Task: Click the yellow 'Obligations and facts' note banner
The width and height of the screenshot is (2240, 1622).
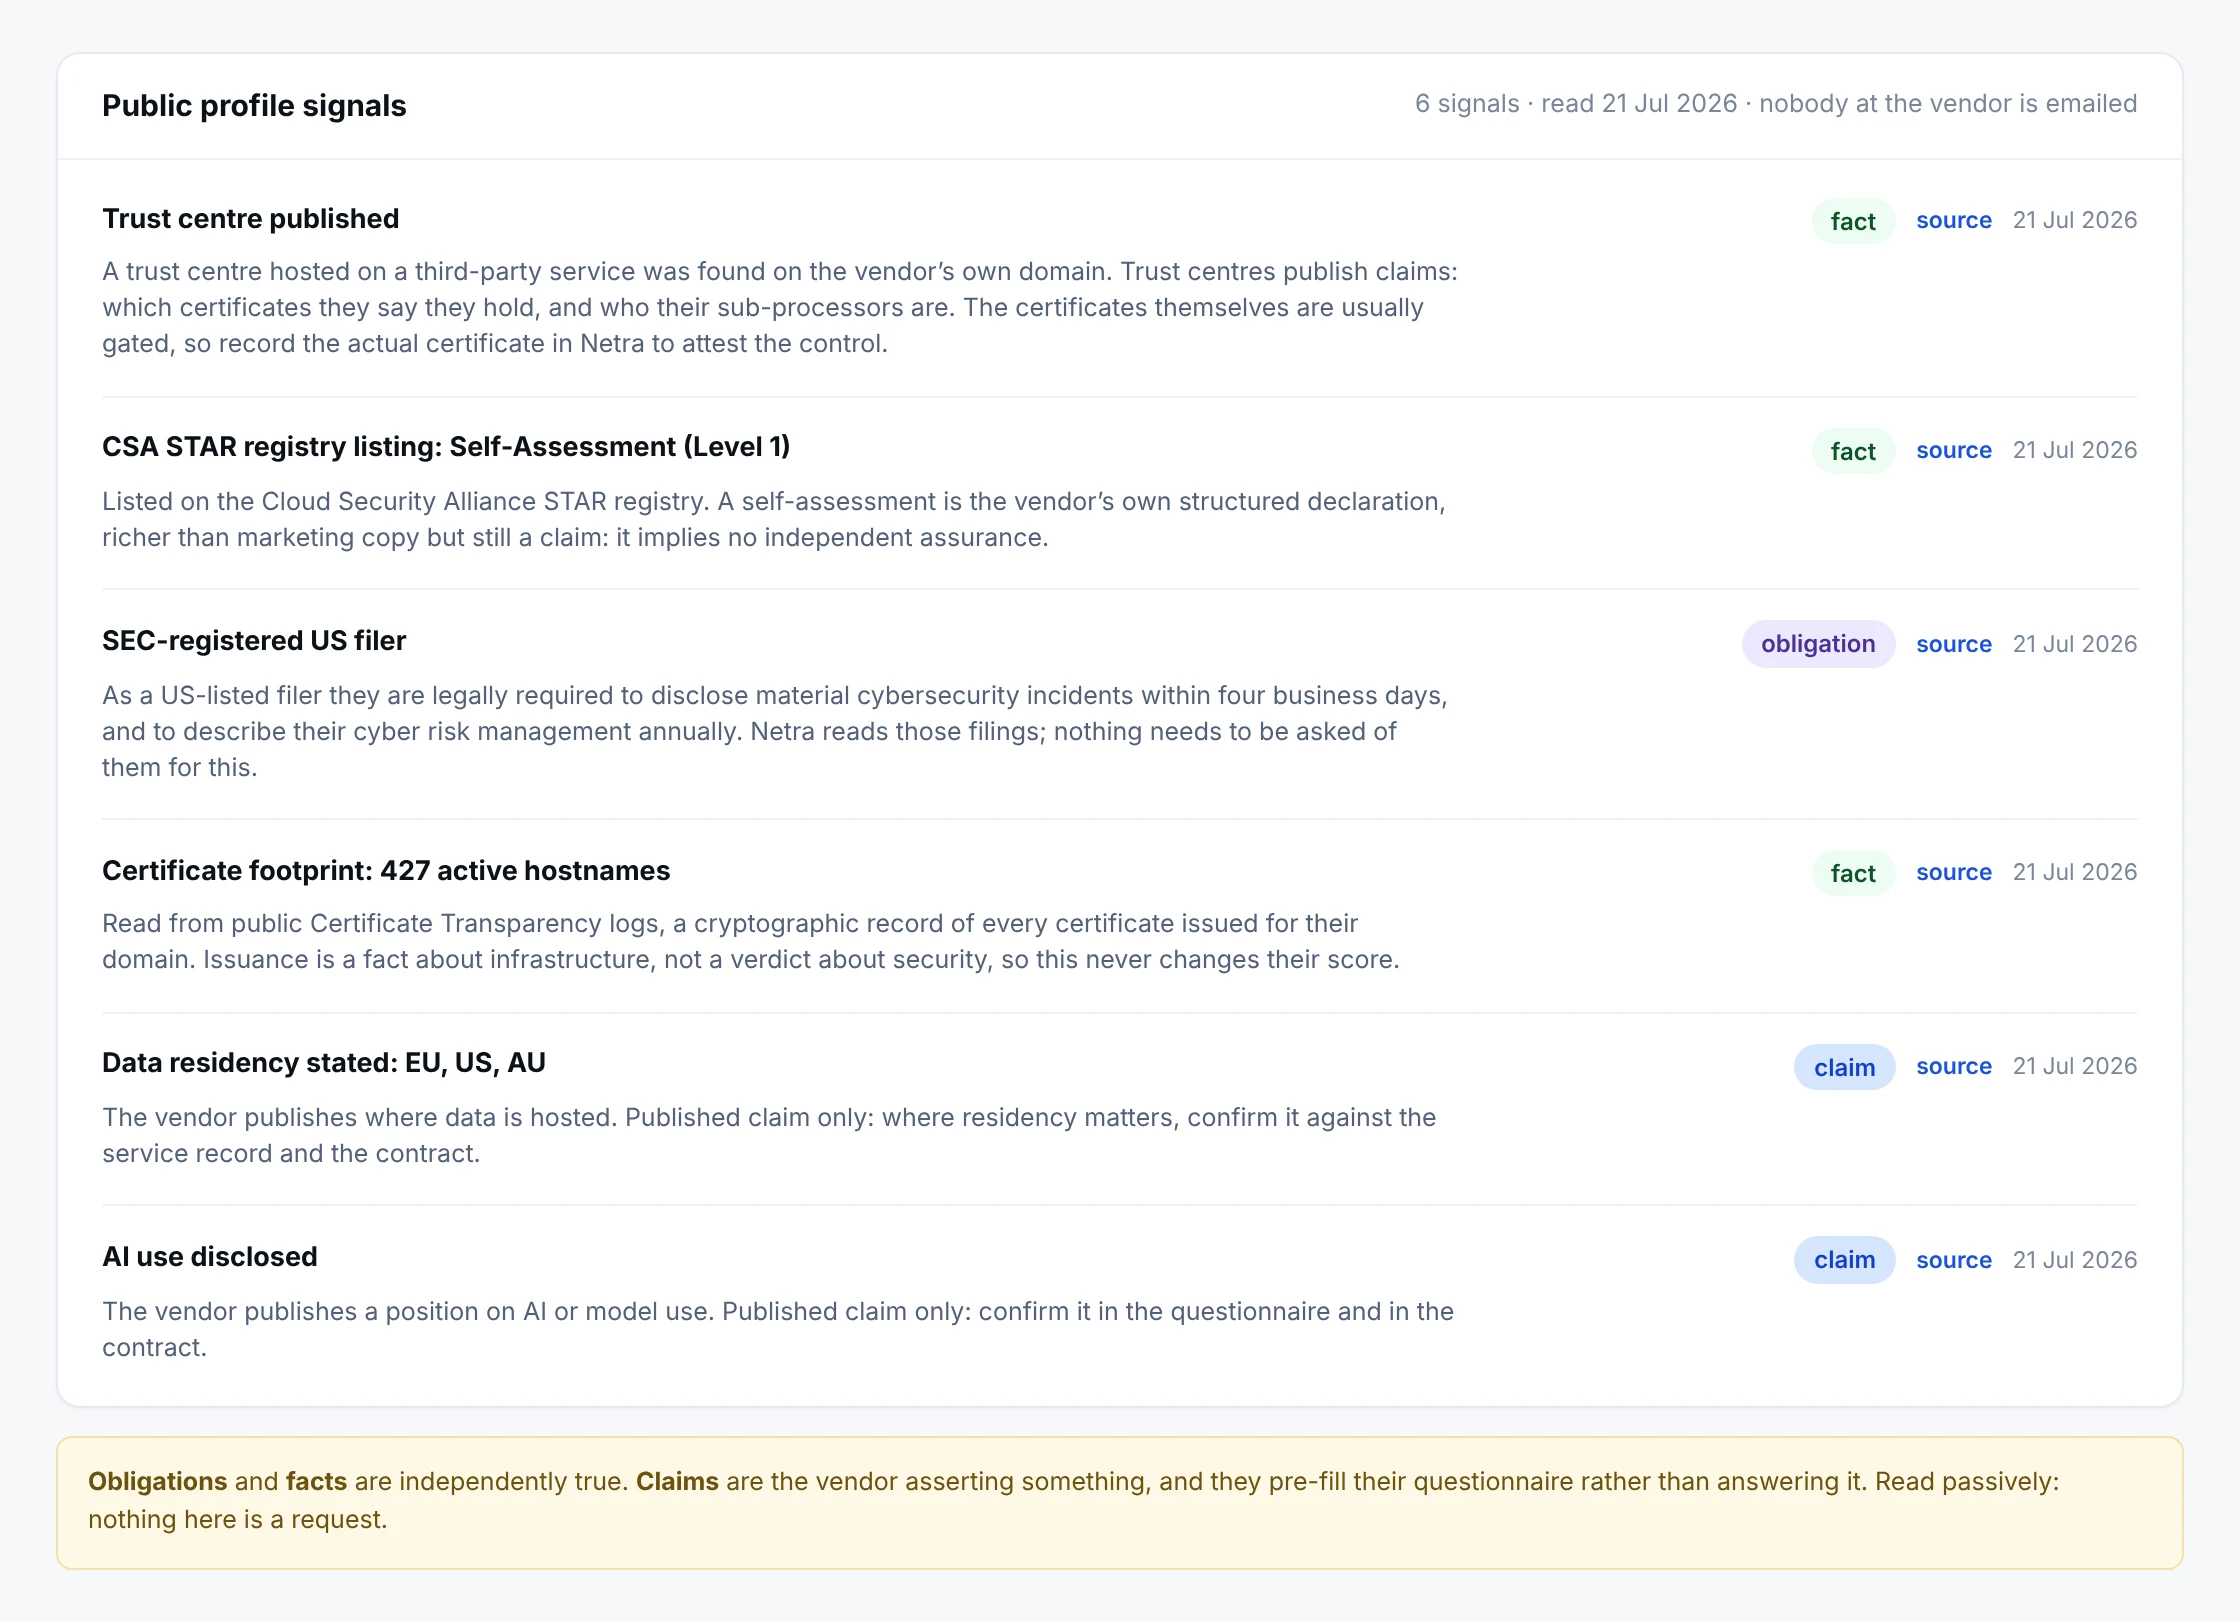Action: pyautogui.click(x=1120, y=1503)
